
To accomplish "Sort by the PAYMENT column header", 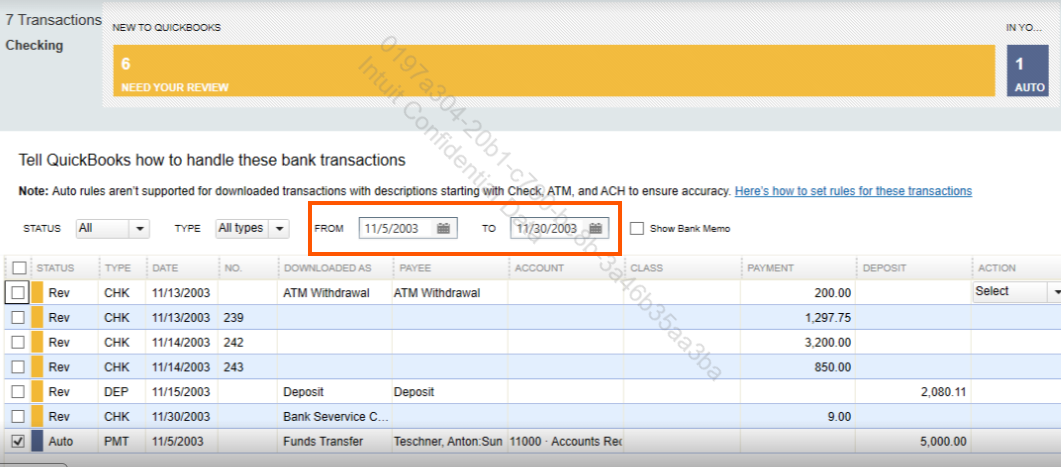I will 770,268.
